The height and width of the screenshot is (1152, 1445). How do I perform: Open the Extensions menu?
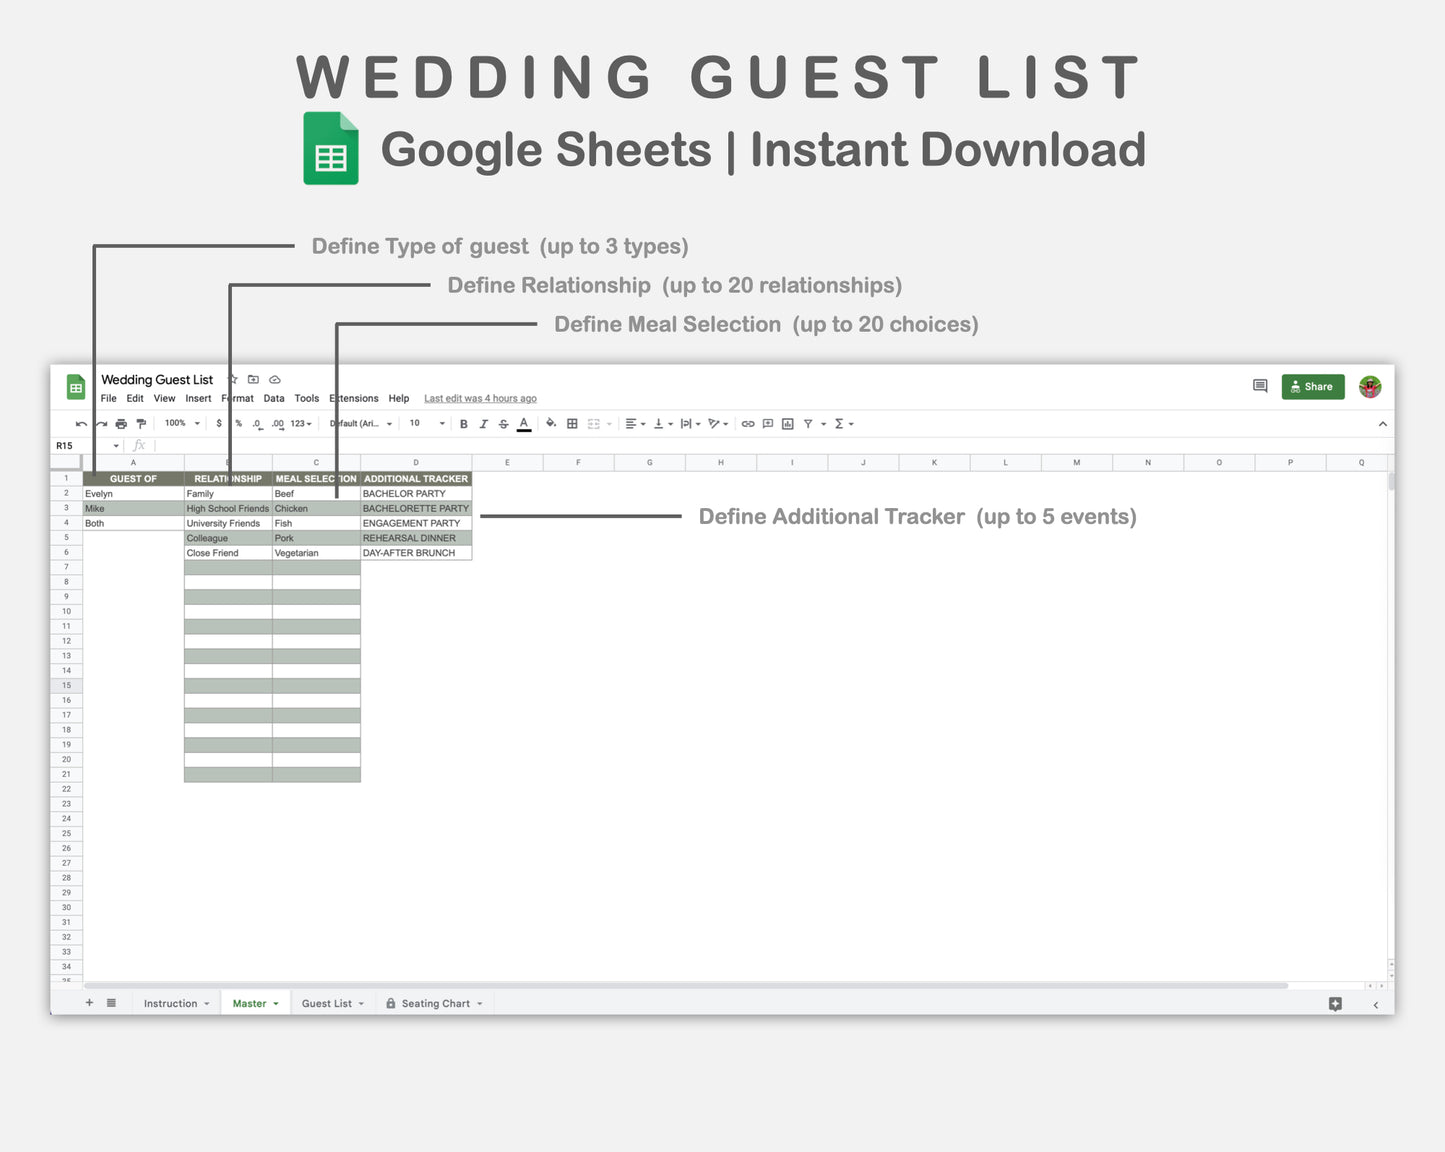pos(353,398)
